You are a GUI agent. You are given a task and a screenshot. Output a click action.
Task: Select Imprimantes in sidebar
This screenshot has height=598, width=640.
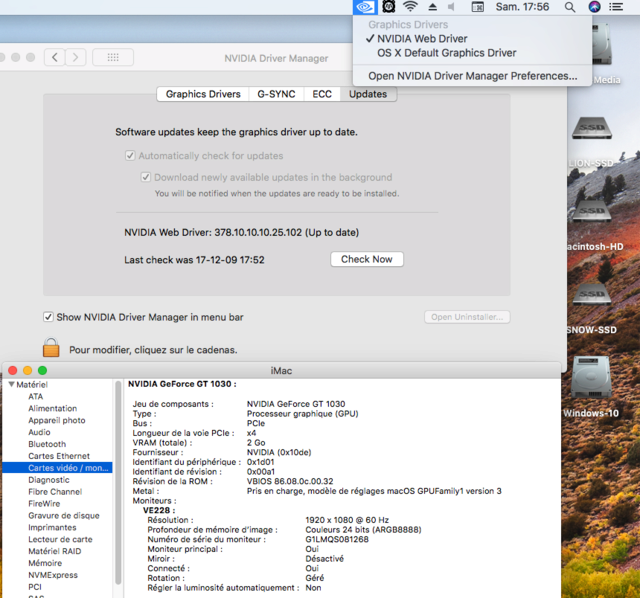(52, 527)
